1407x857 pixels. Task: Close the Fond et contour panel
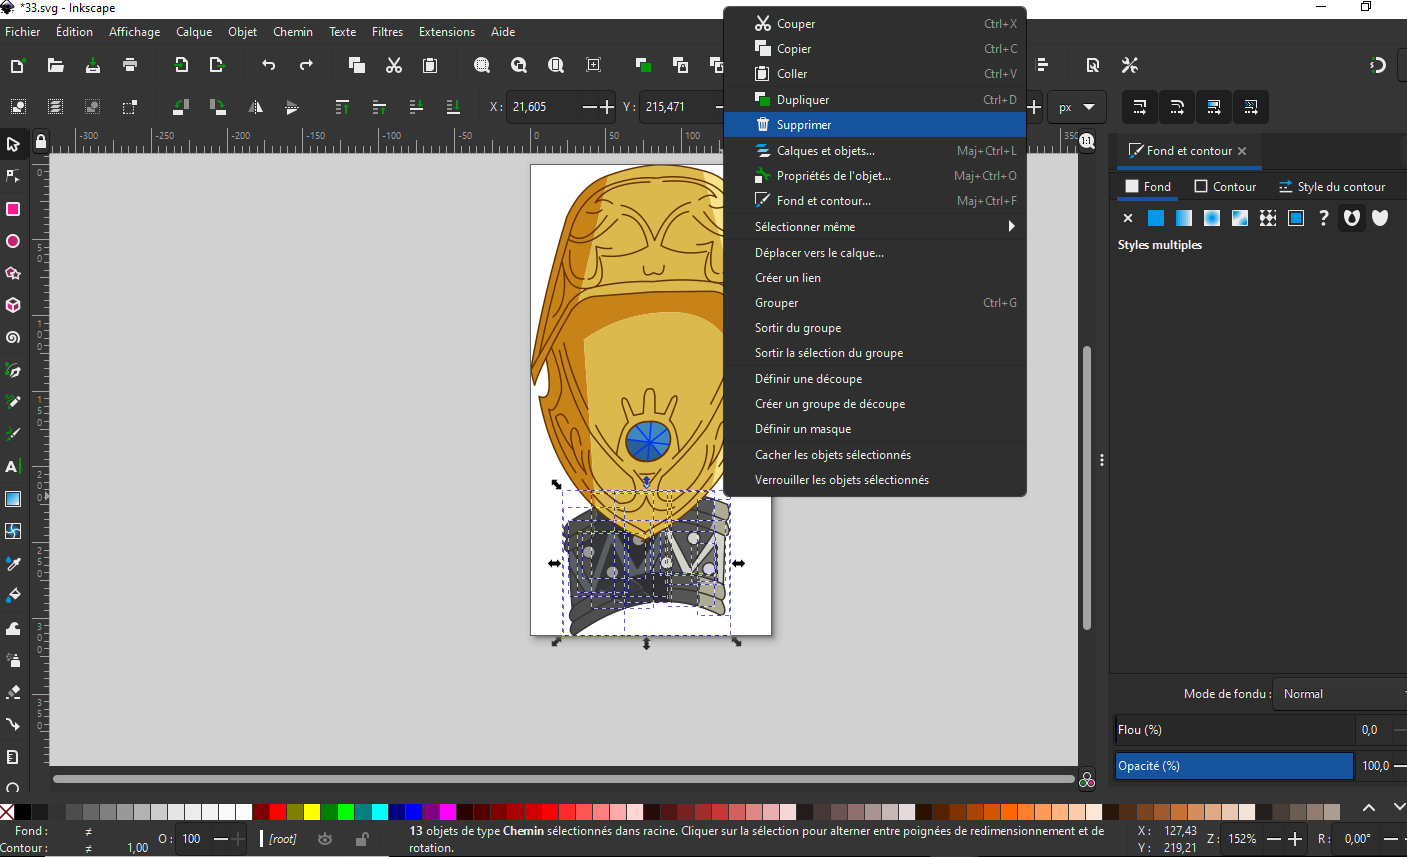pos(1241,151)
